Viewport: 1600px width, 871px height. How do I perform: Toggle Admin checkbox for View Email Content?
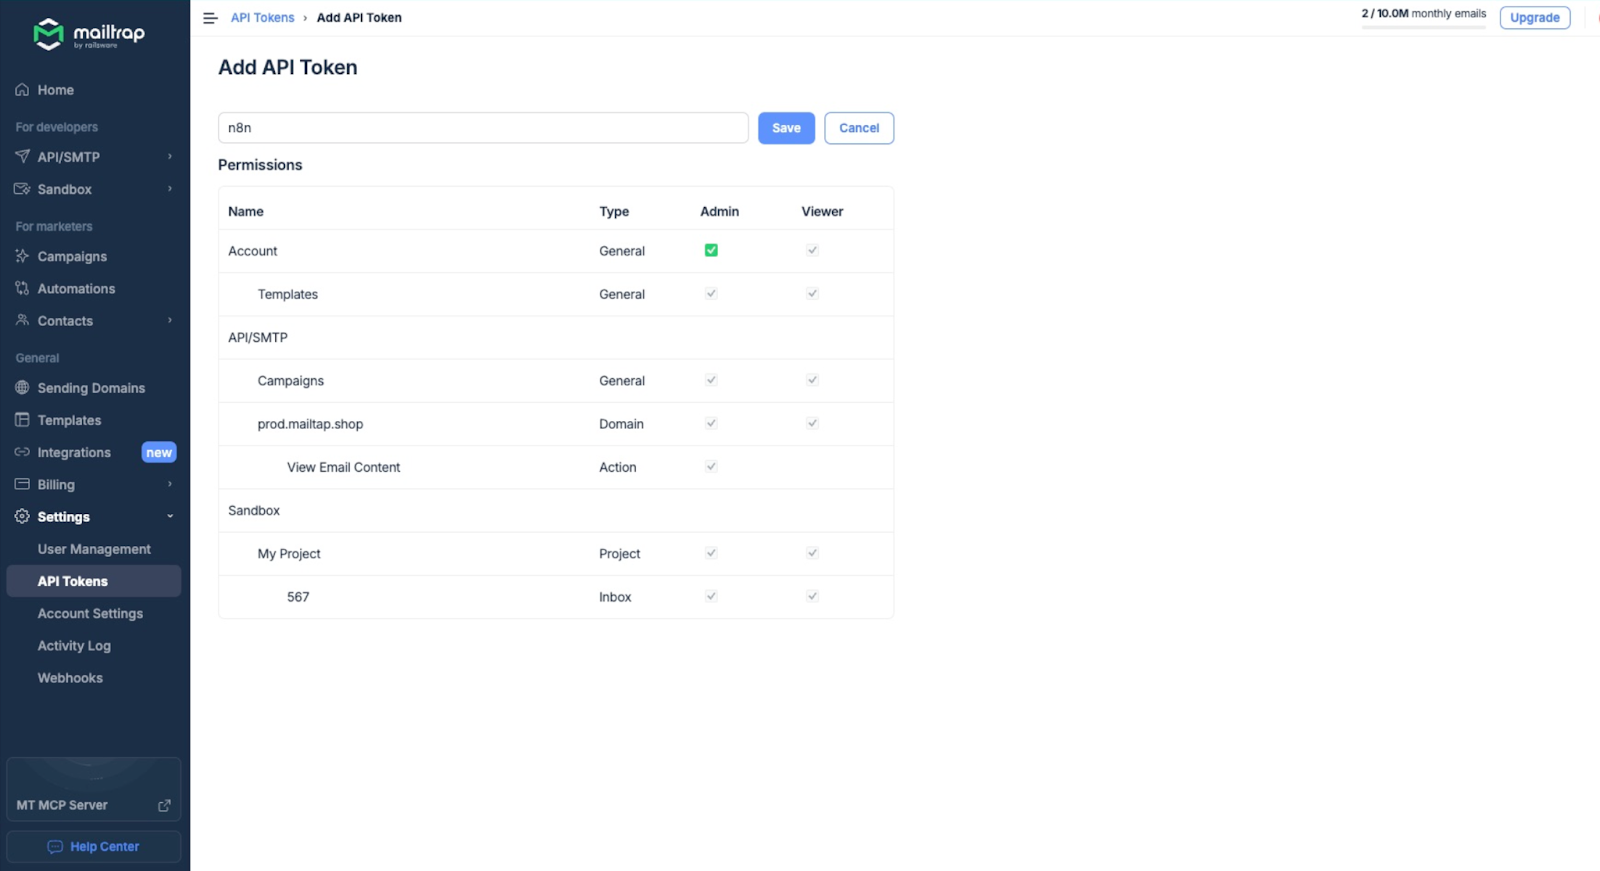711,467
